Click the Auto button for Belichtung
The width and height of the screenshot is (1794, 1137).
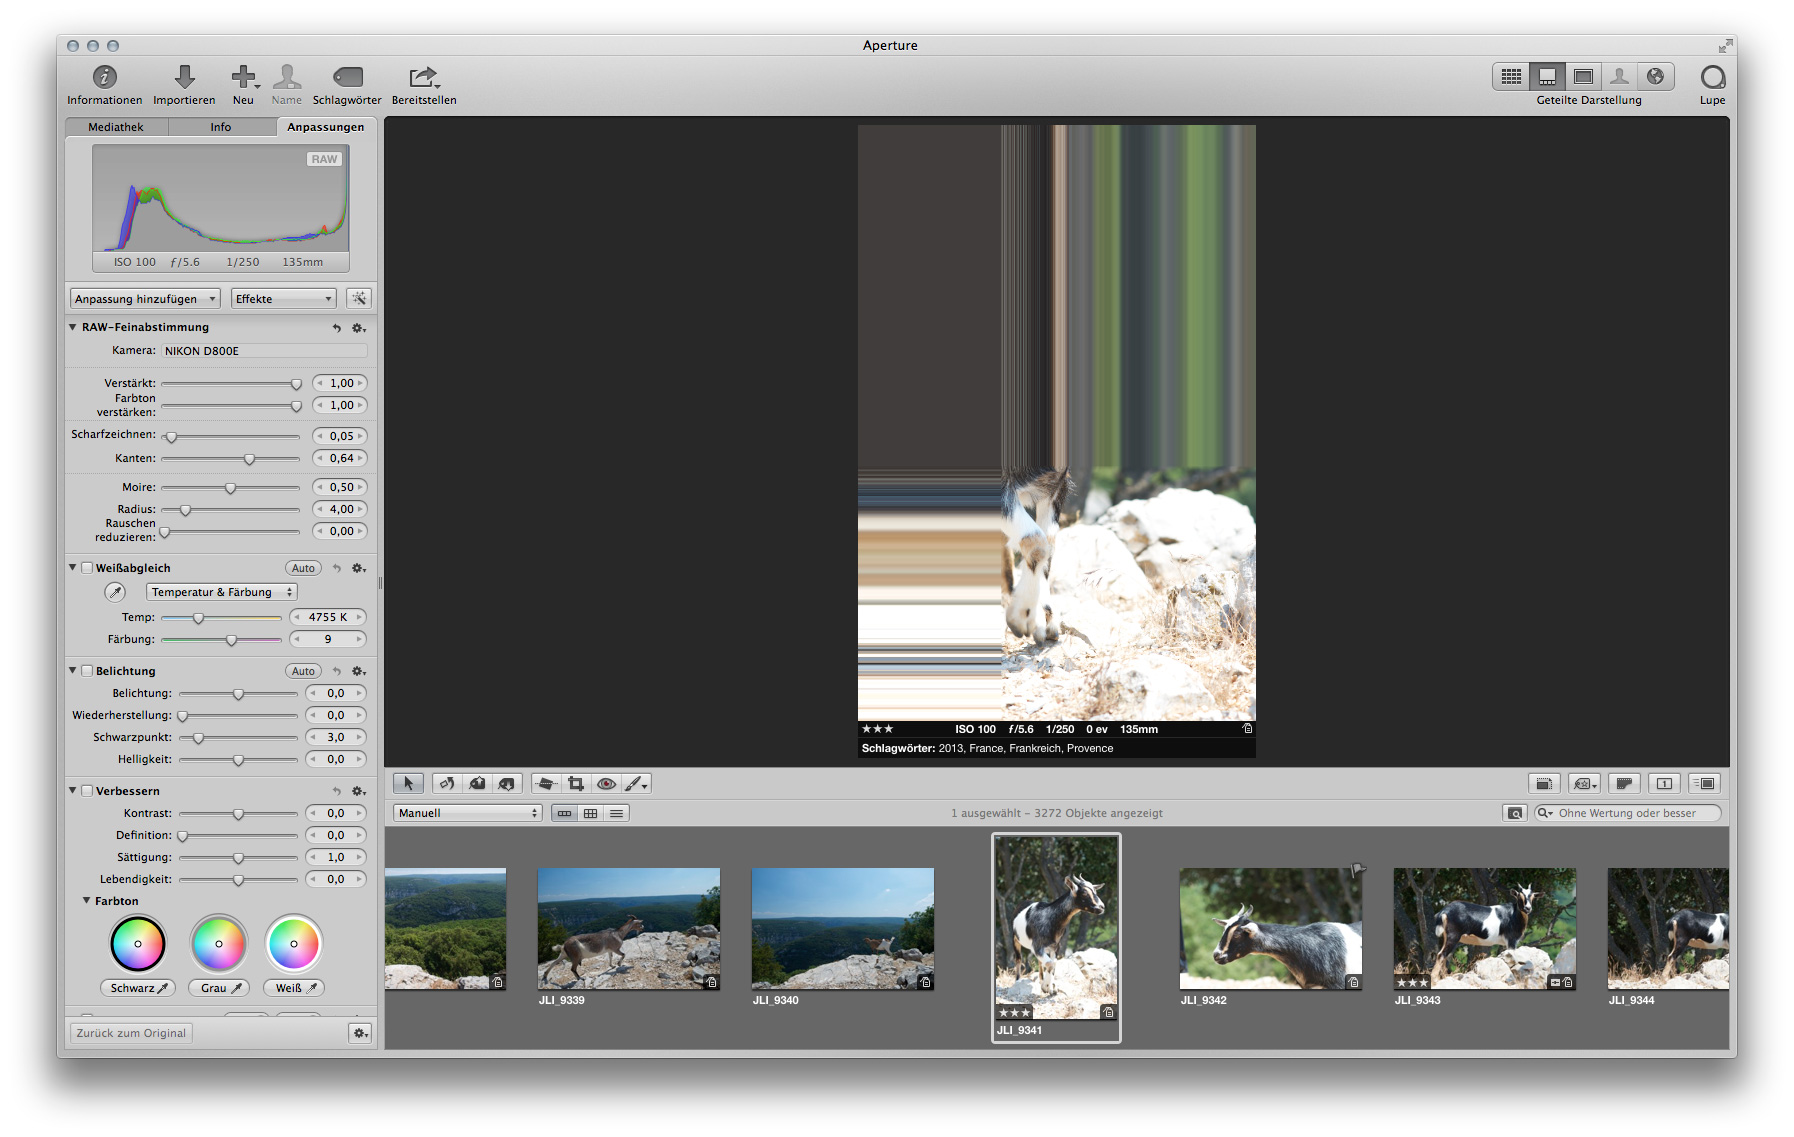pos(303,671)
